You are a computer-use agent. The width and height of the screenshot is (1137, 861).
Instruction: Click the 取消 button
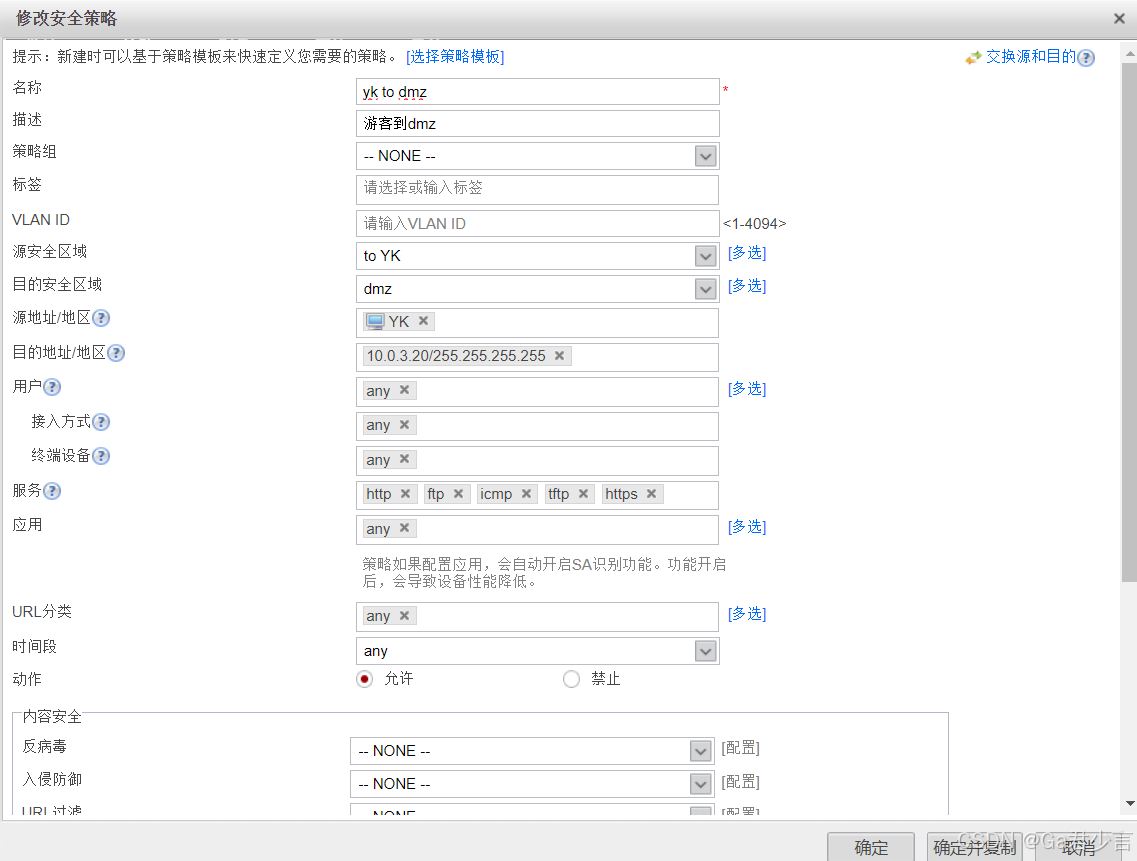tap(1078, 847)
